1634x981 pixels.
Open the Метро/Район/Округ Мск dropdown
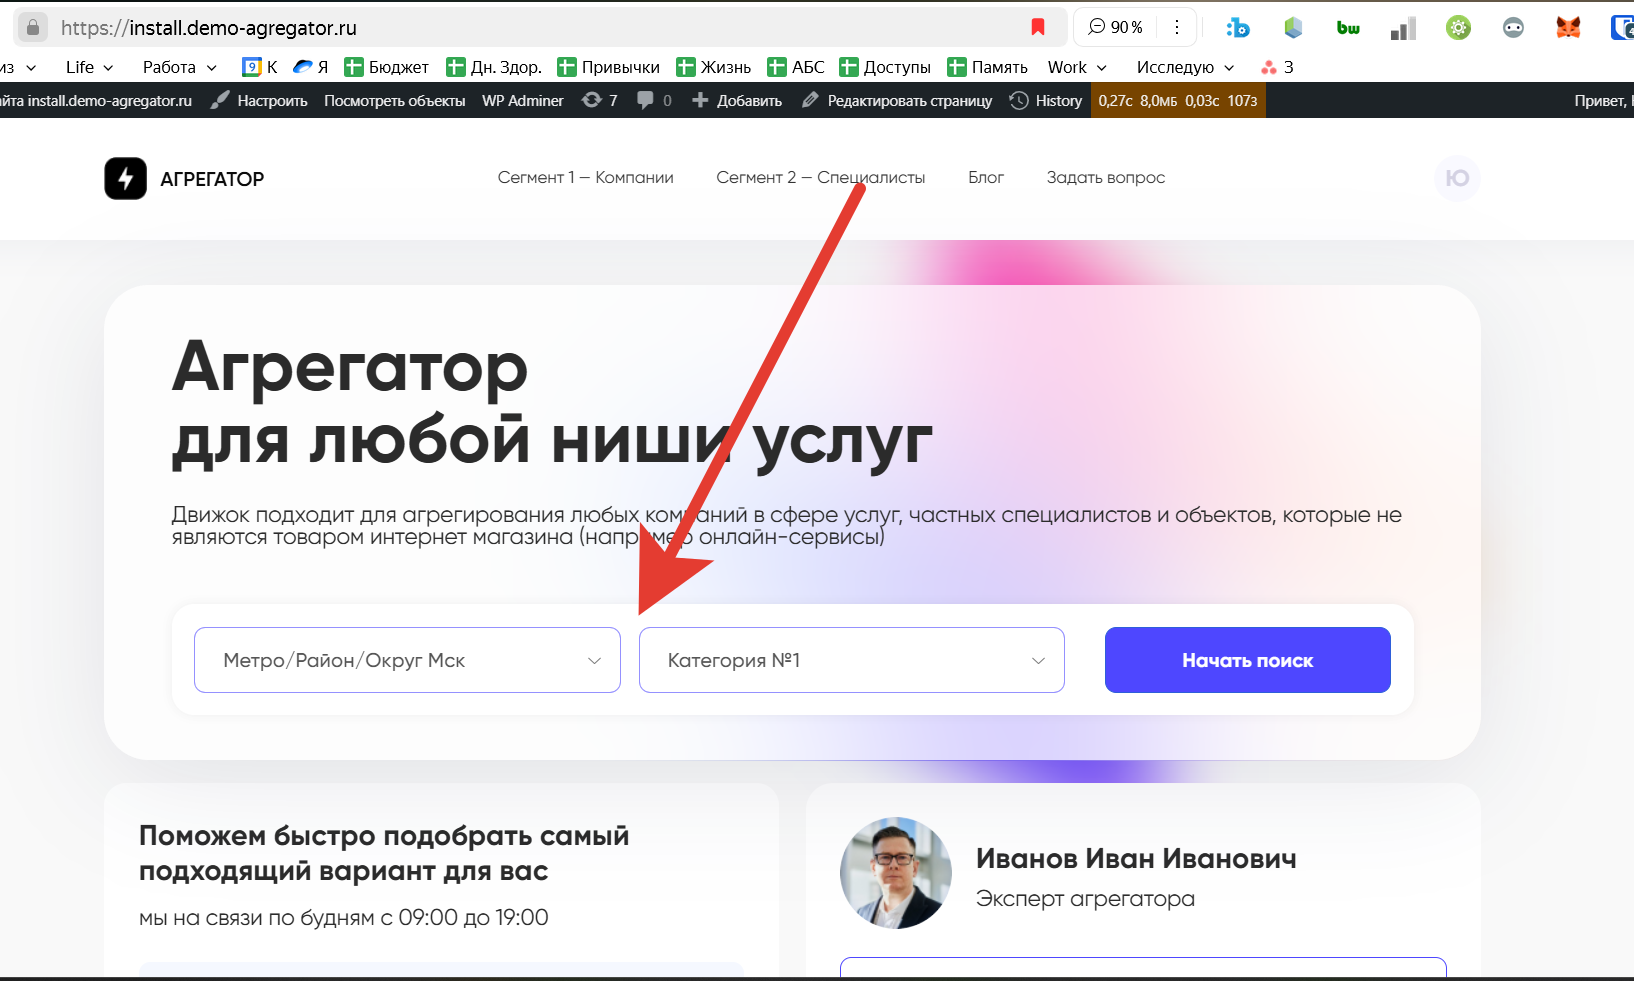[x=407, y=660]
